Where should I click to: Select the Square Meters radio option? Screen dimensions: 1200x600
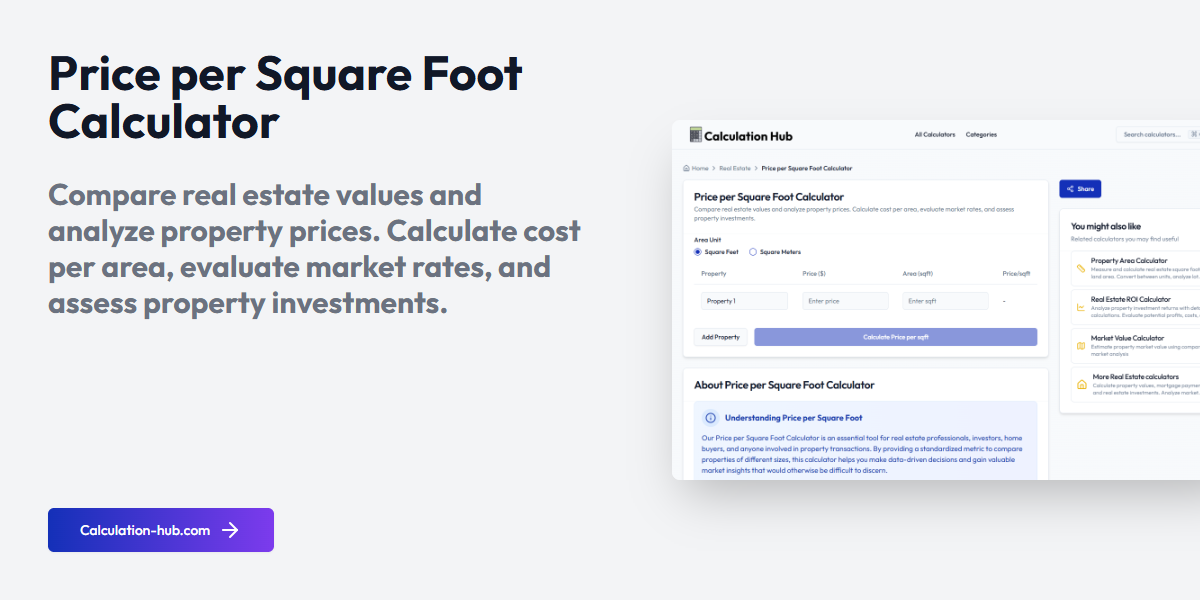point(753,252)
